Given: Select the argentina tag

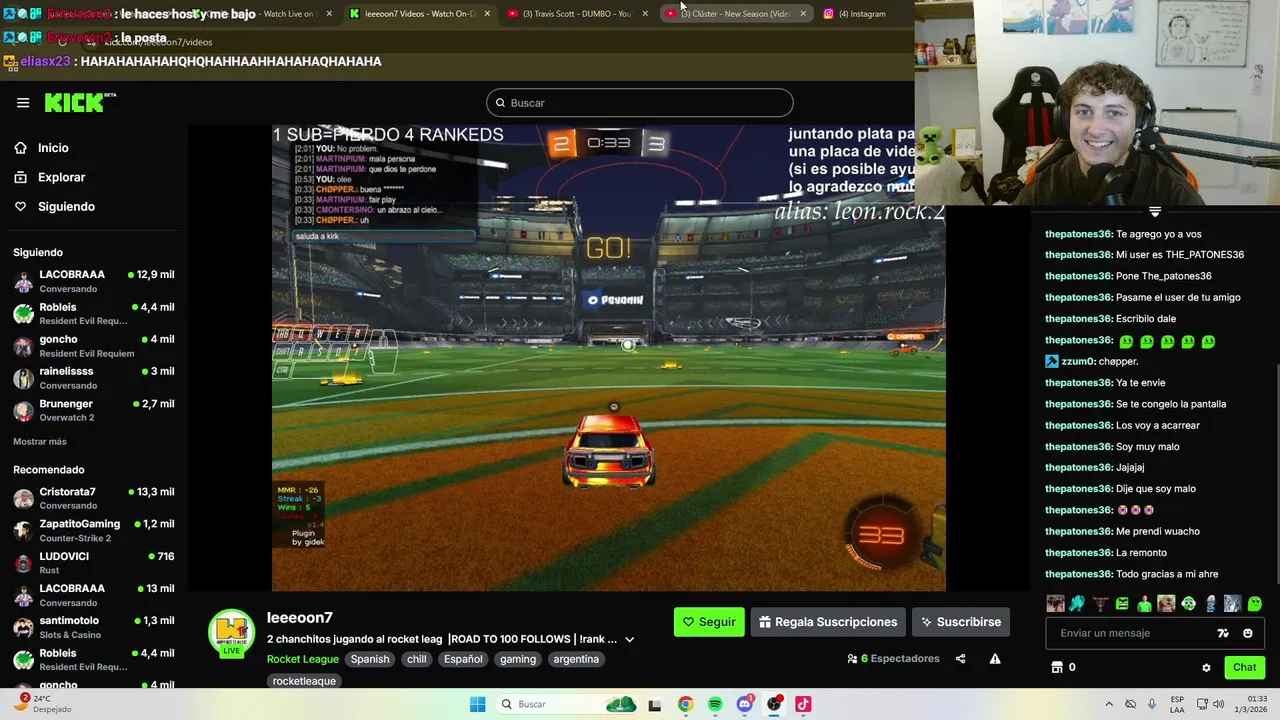Looking at the screenshot, I should point(576,659).
